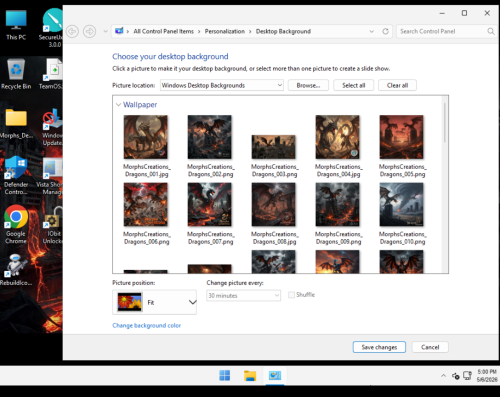The width and height of the screenshot is (500, 397).
Task: Refresh the Control Panel page
Action: [x=385, y=31]
